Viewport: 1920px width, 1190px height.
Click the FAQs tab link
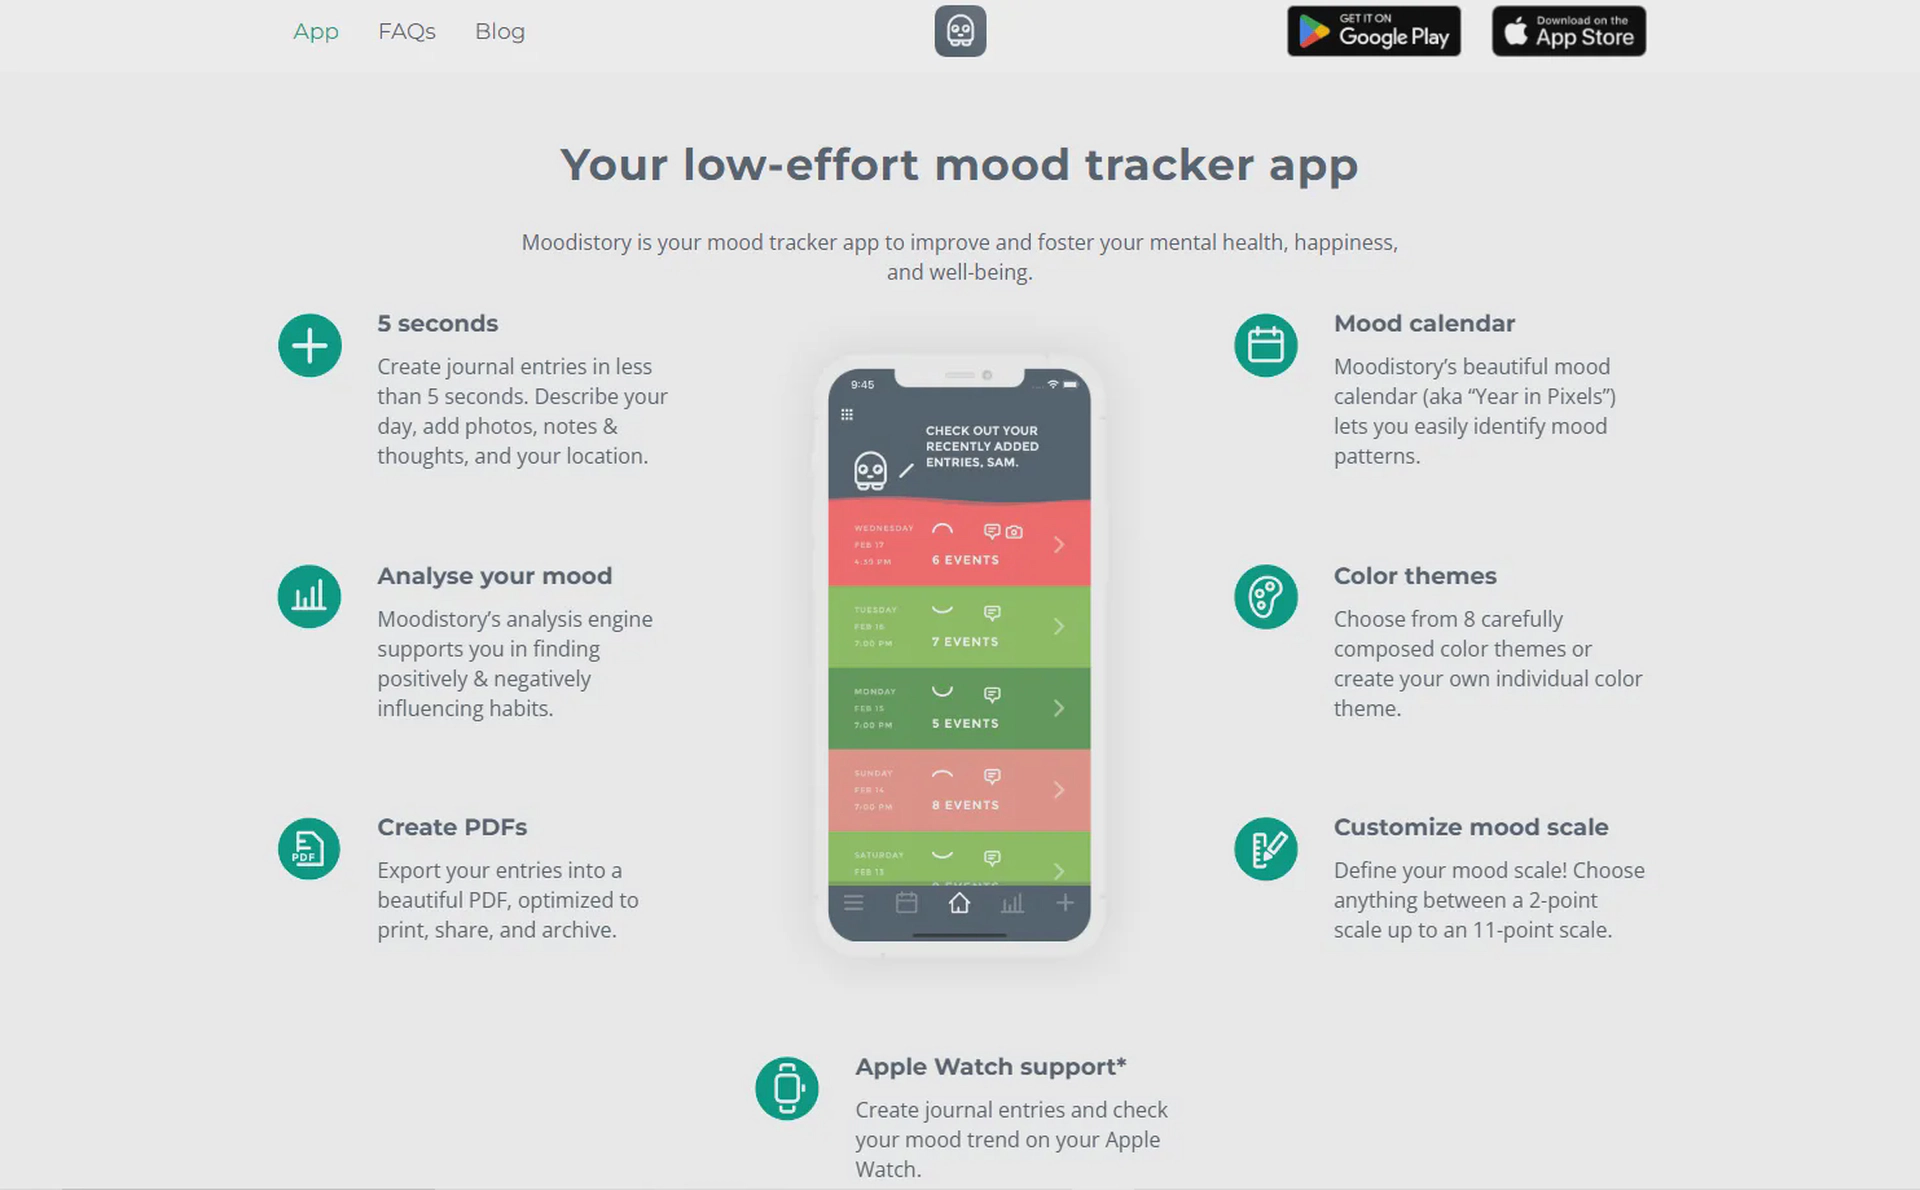(406, 30)
